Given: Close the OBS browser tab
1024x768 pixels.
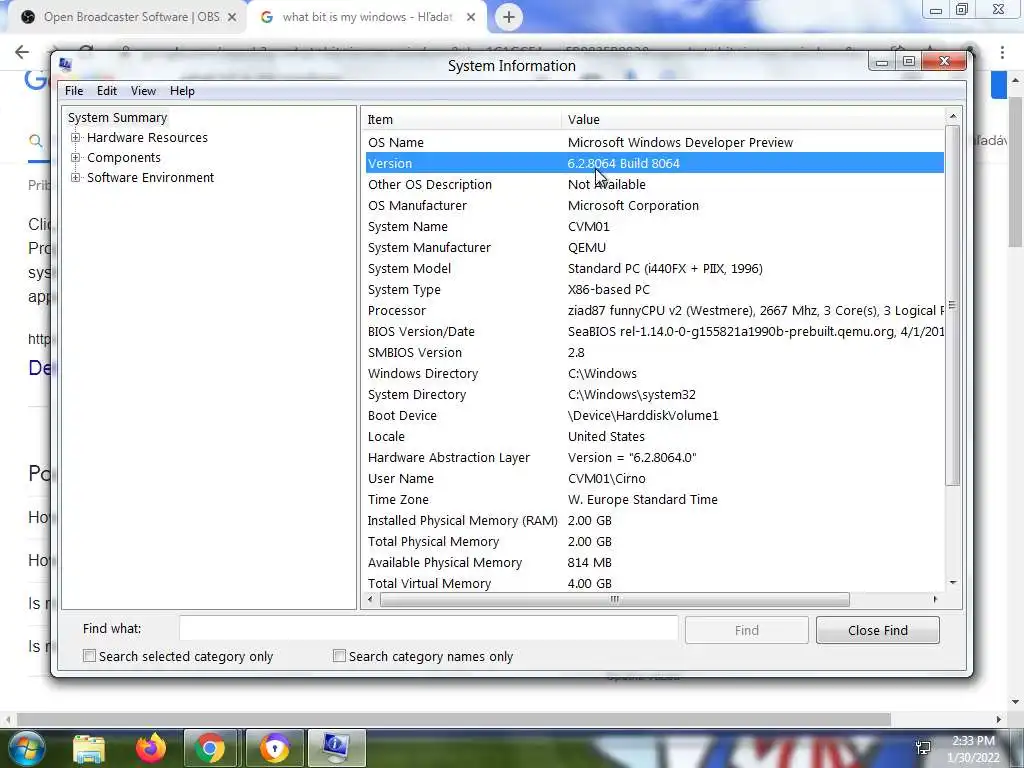Looking at the screenshot, I should pyautogui.click(x=232, y=17).
